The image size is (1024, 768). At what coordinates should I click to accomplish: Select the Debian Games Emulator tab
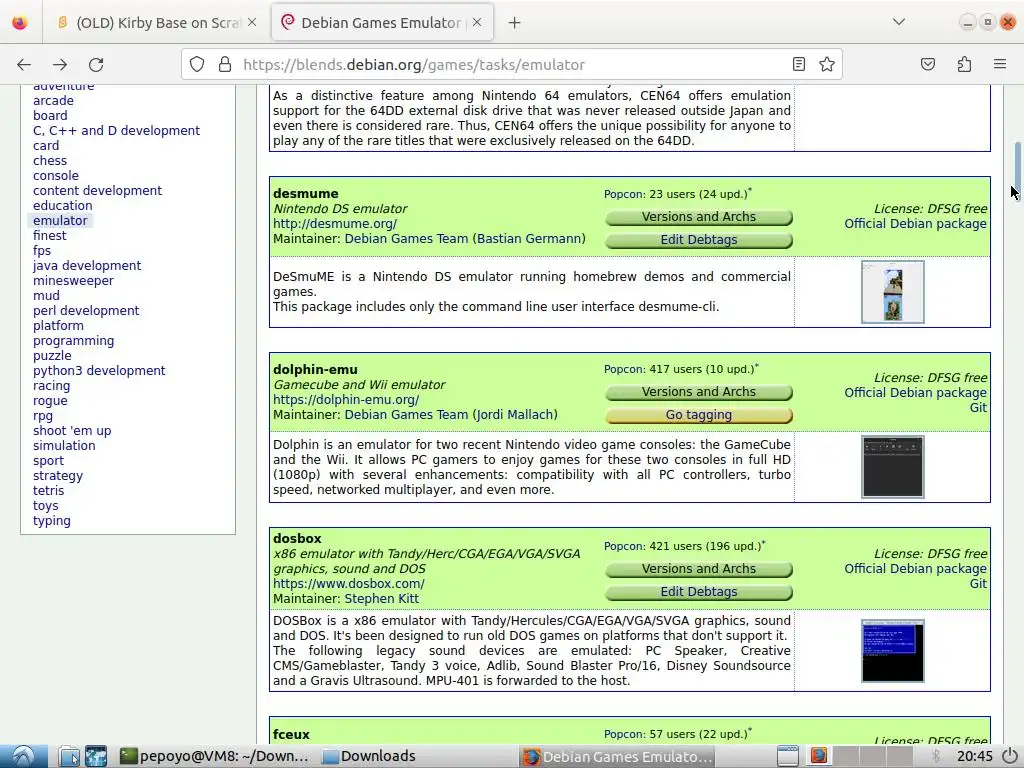click(x=382, y=23)
